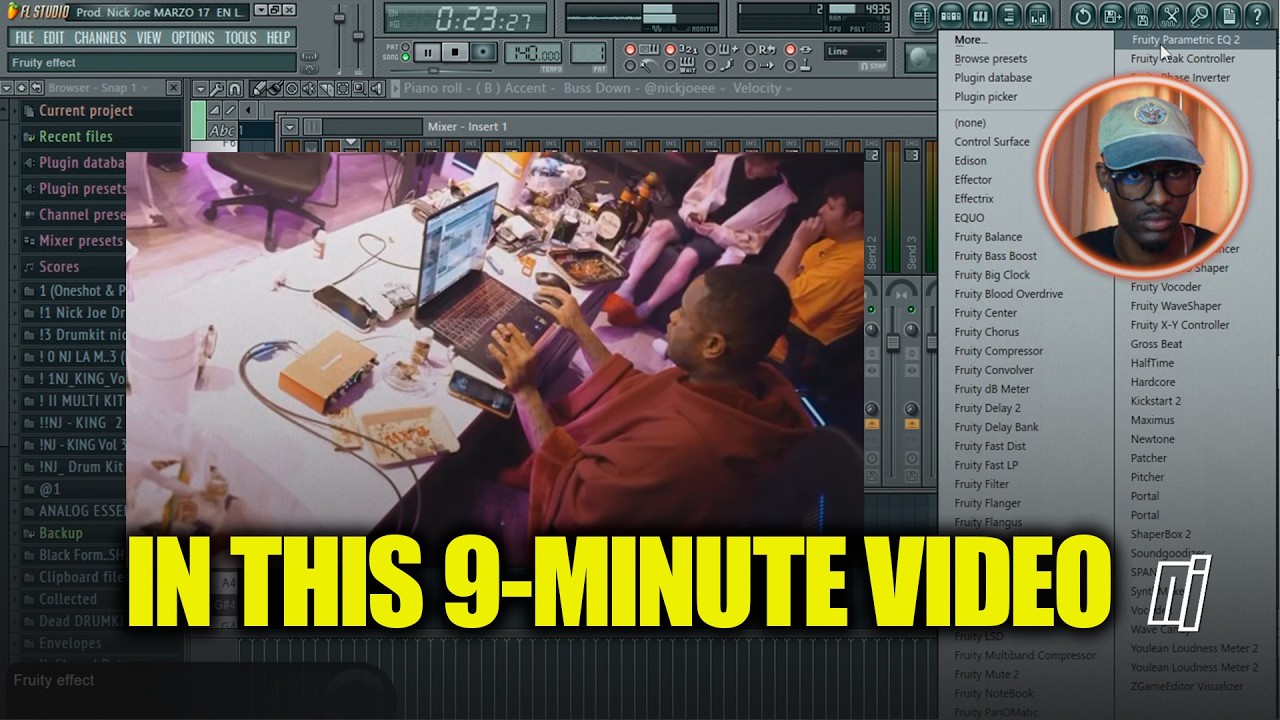Select the piano roll mute tool

(x=309, y=88)
